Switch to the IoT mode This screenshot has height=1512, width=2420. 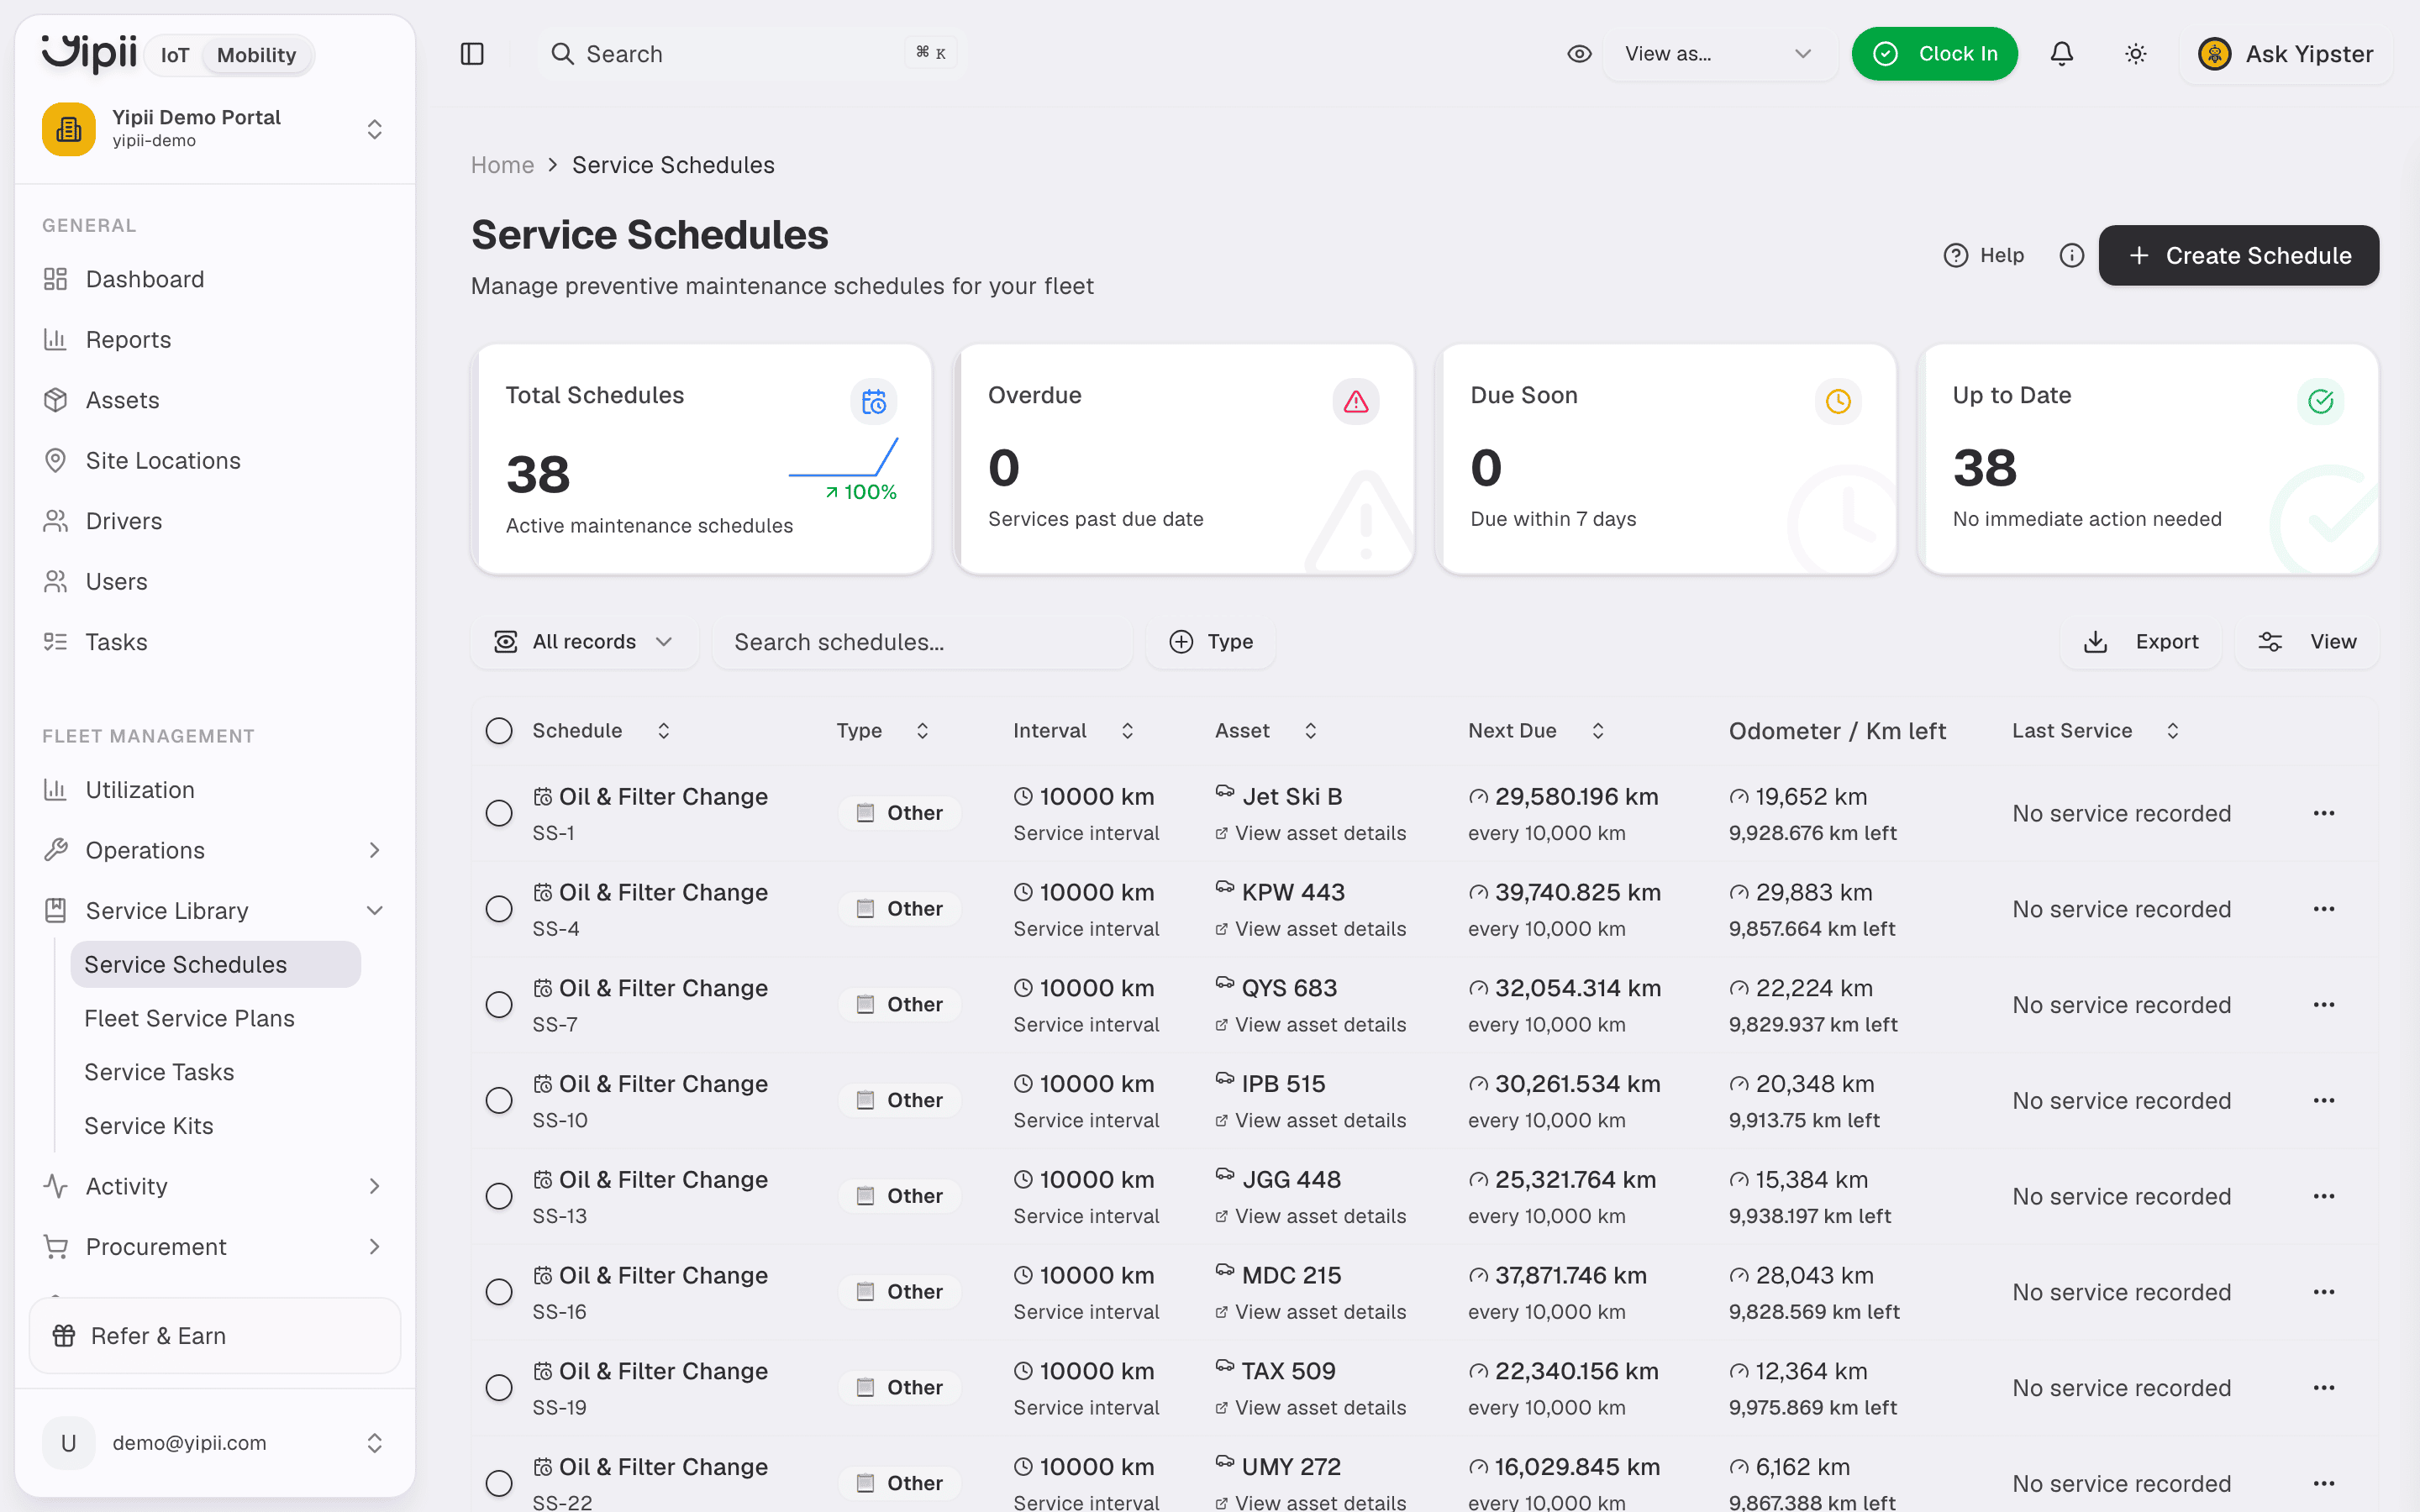(174, 55)
